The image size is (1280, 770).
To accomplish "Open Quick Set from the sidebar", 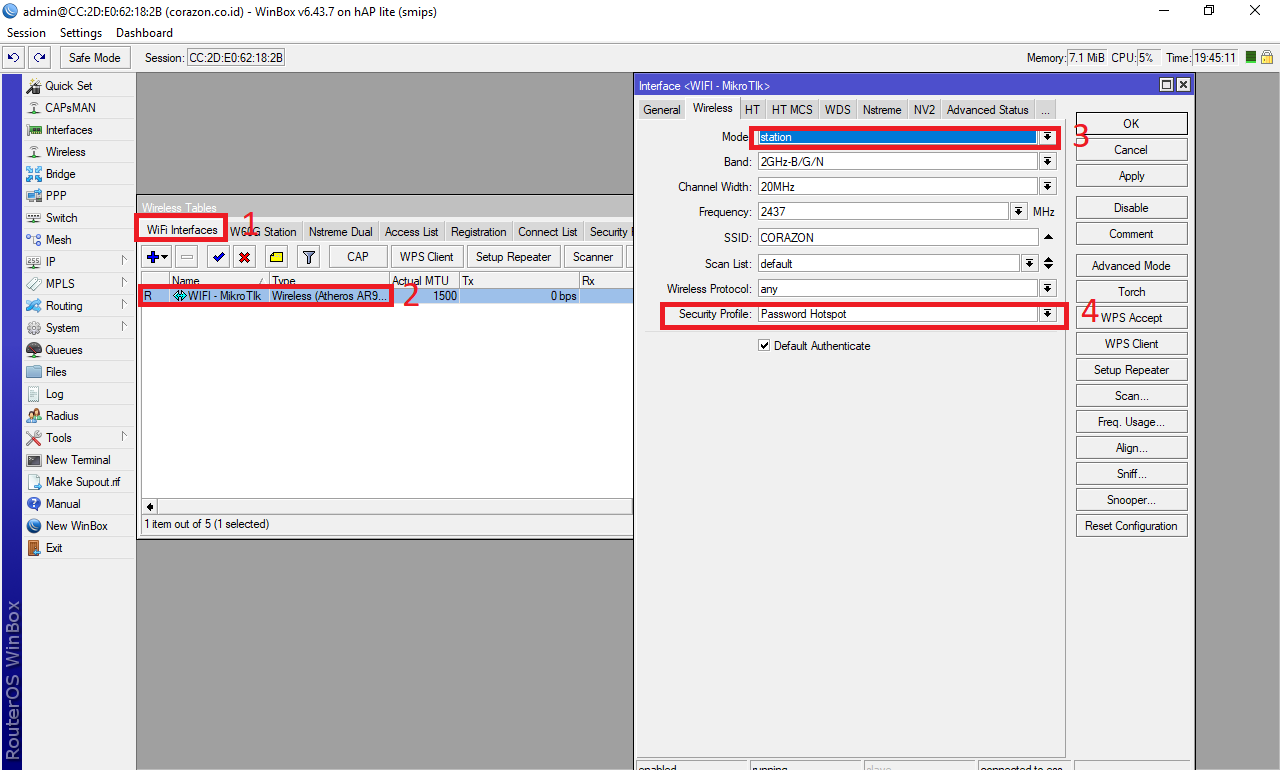I will click(68, 86).
